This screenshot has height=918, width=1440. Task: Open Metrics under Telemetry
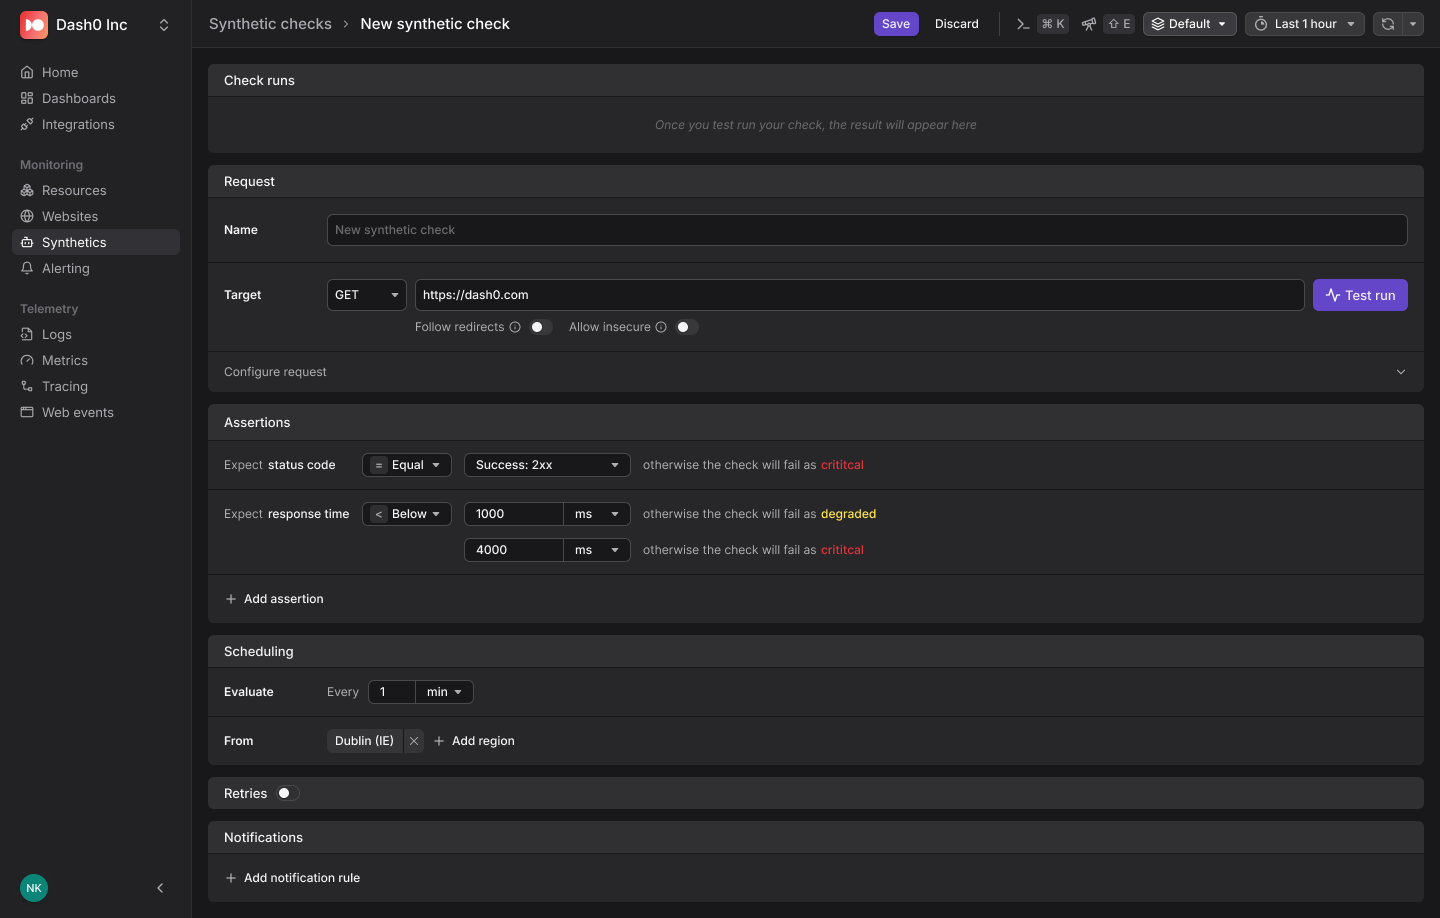pos(96,360)
